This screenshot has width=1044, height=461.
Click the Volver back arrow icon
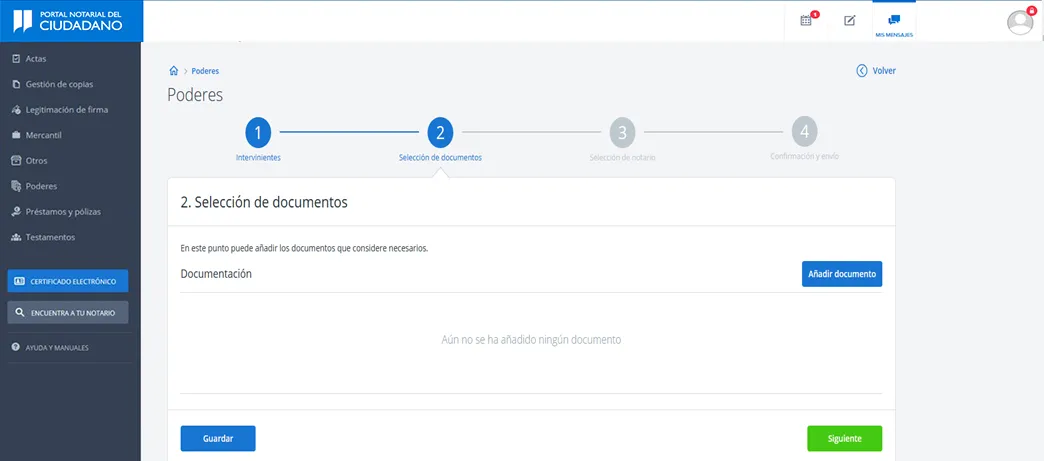(862, 71)
